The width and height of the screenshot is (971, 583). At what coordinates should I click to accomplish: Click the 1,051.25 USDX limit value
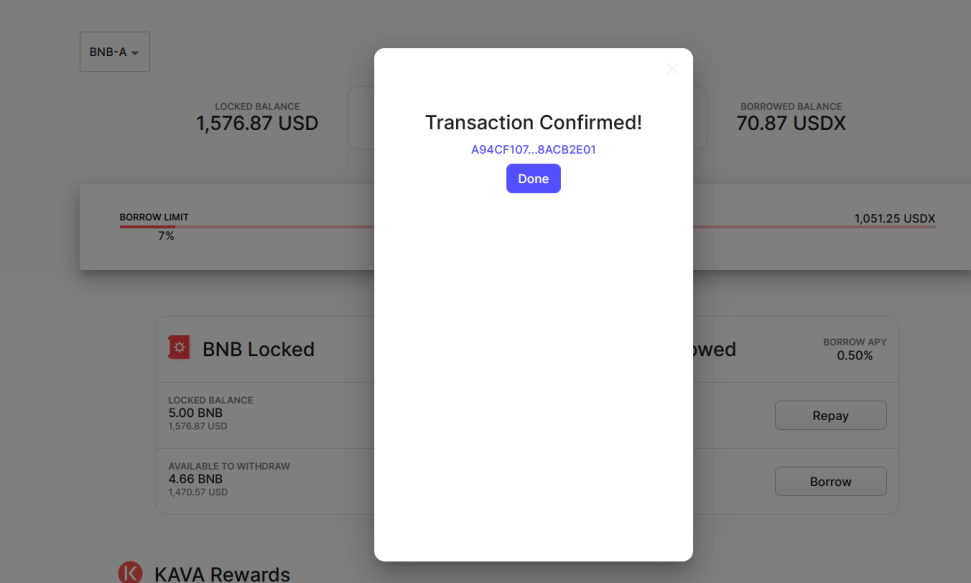tap(894, 219)
